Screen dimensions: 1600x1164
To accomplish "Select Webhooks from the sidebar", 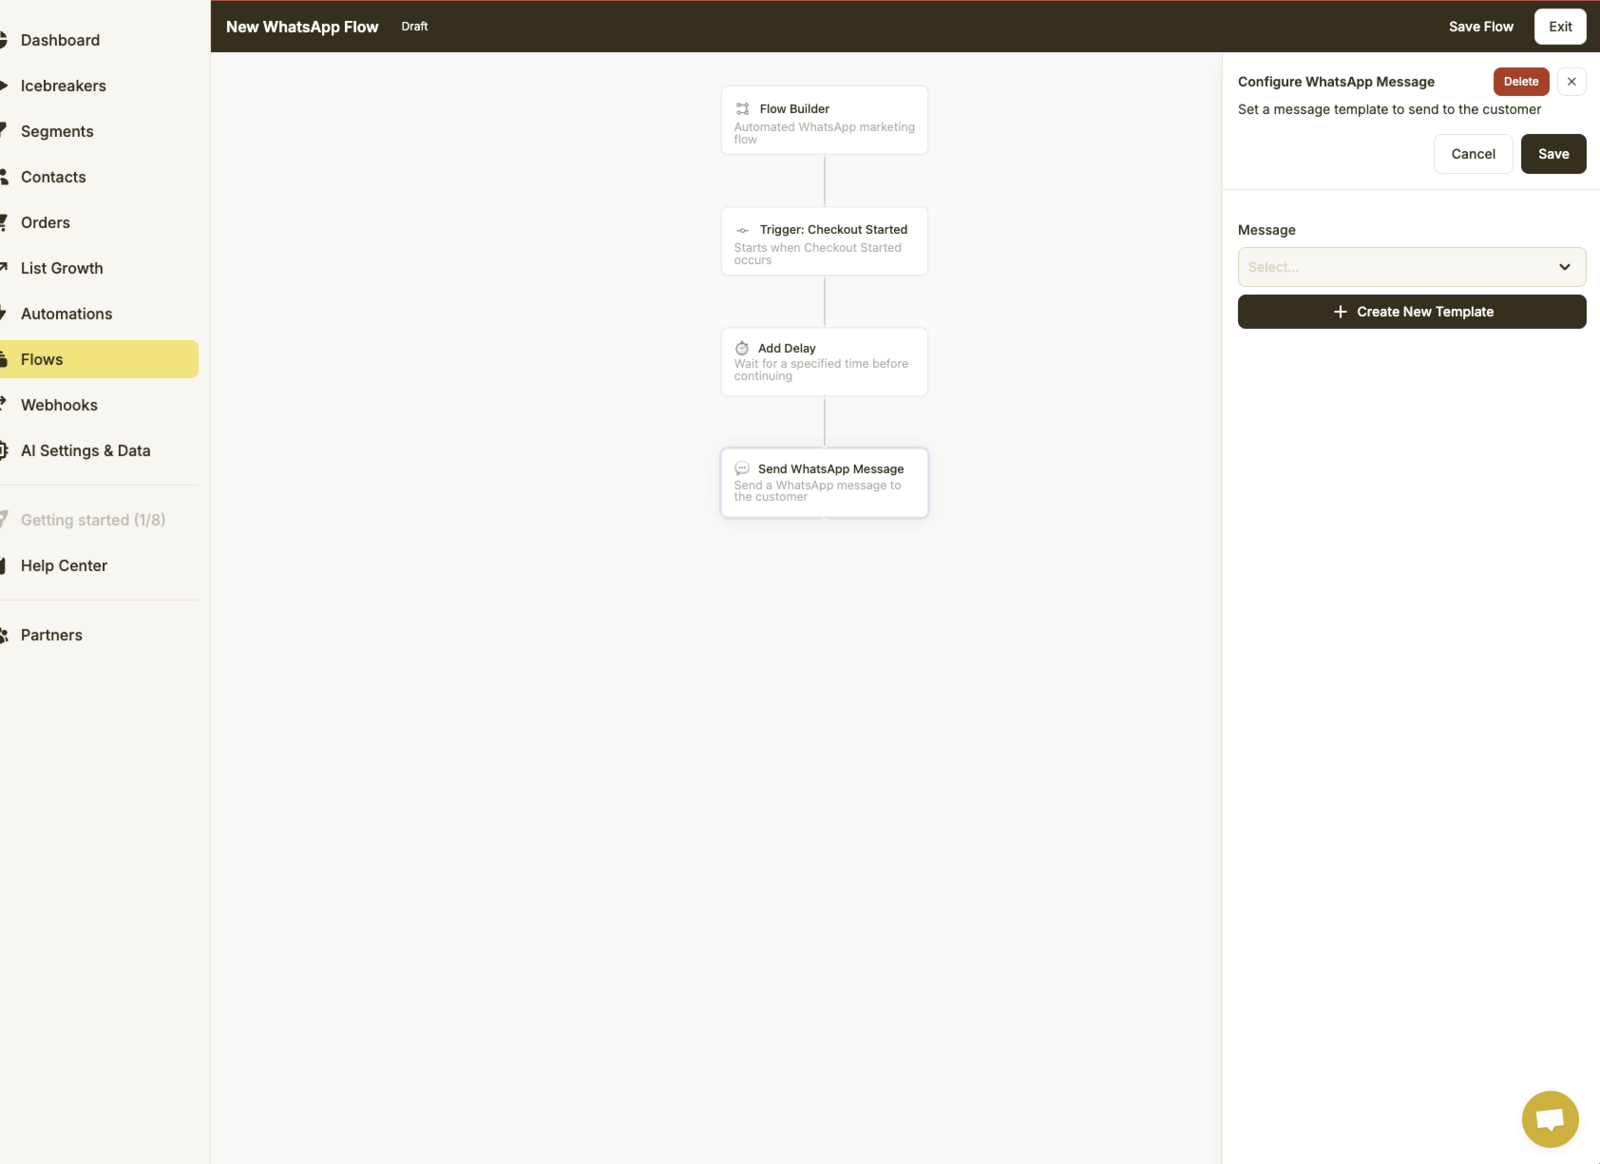I will [x=59, y=405].
